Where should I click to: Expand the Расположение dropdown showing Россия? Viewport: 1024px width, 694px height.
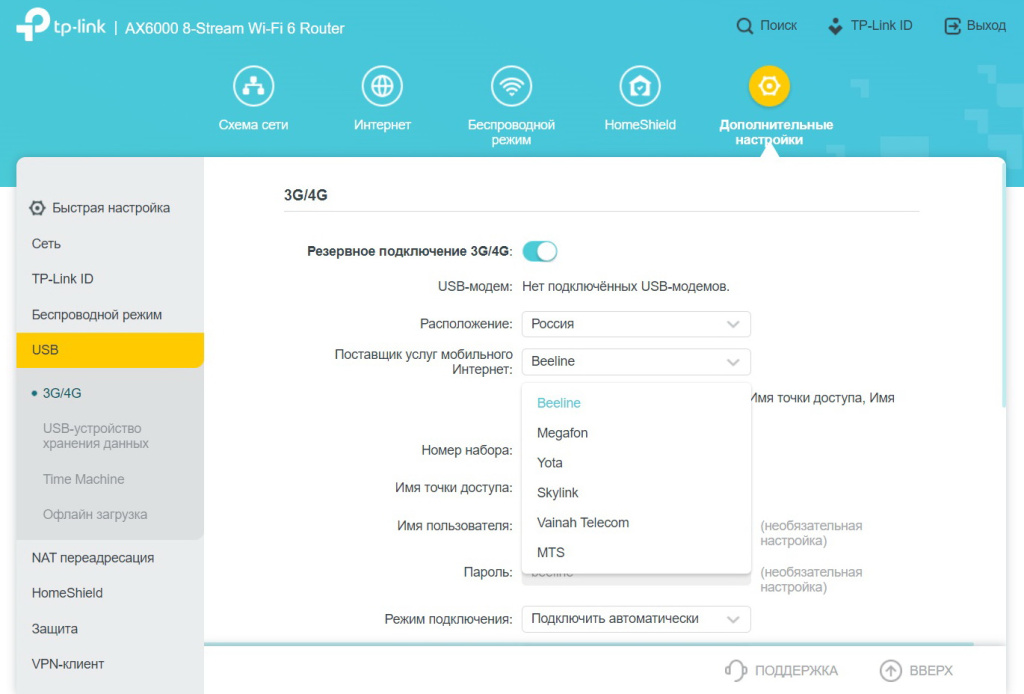pos(636,324)
